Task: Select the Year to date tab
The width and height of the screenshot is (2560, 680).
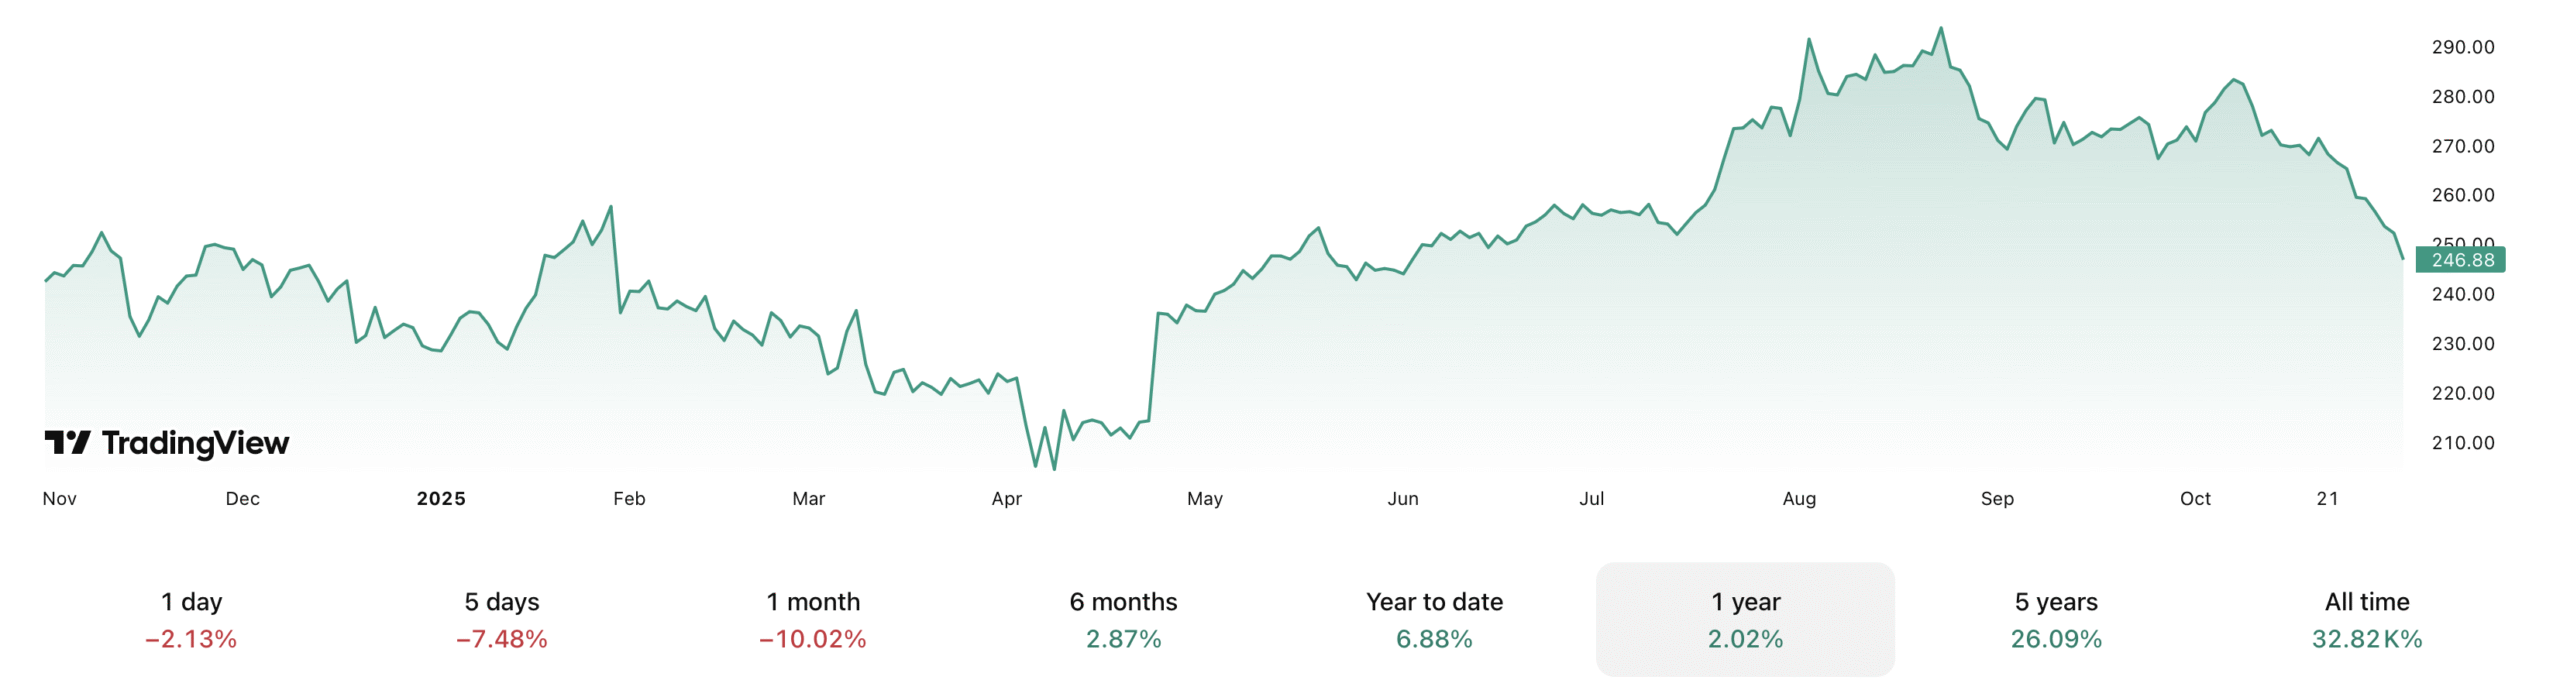Action: (1434, 619)
